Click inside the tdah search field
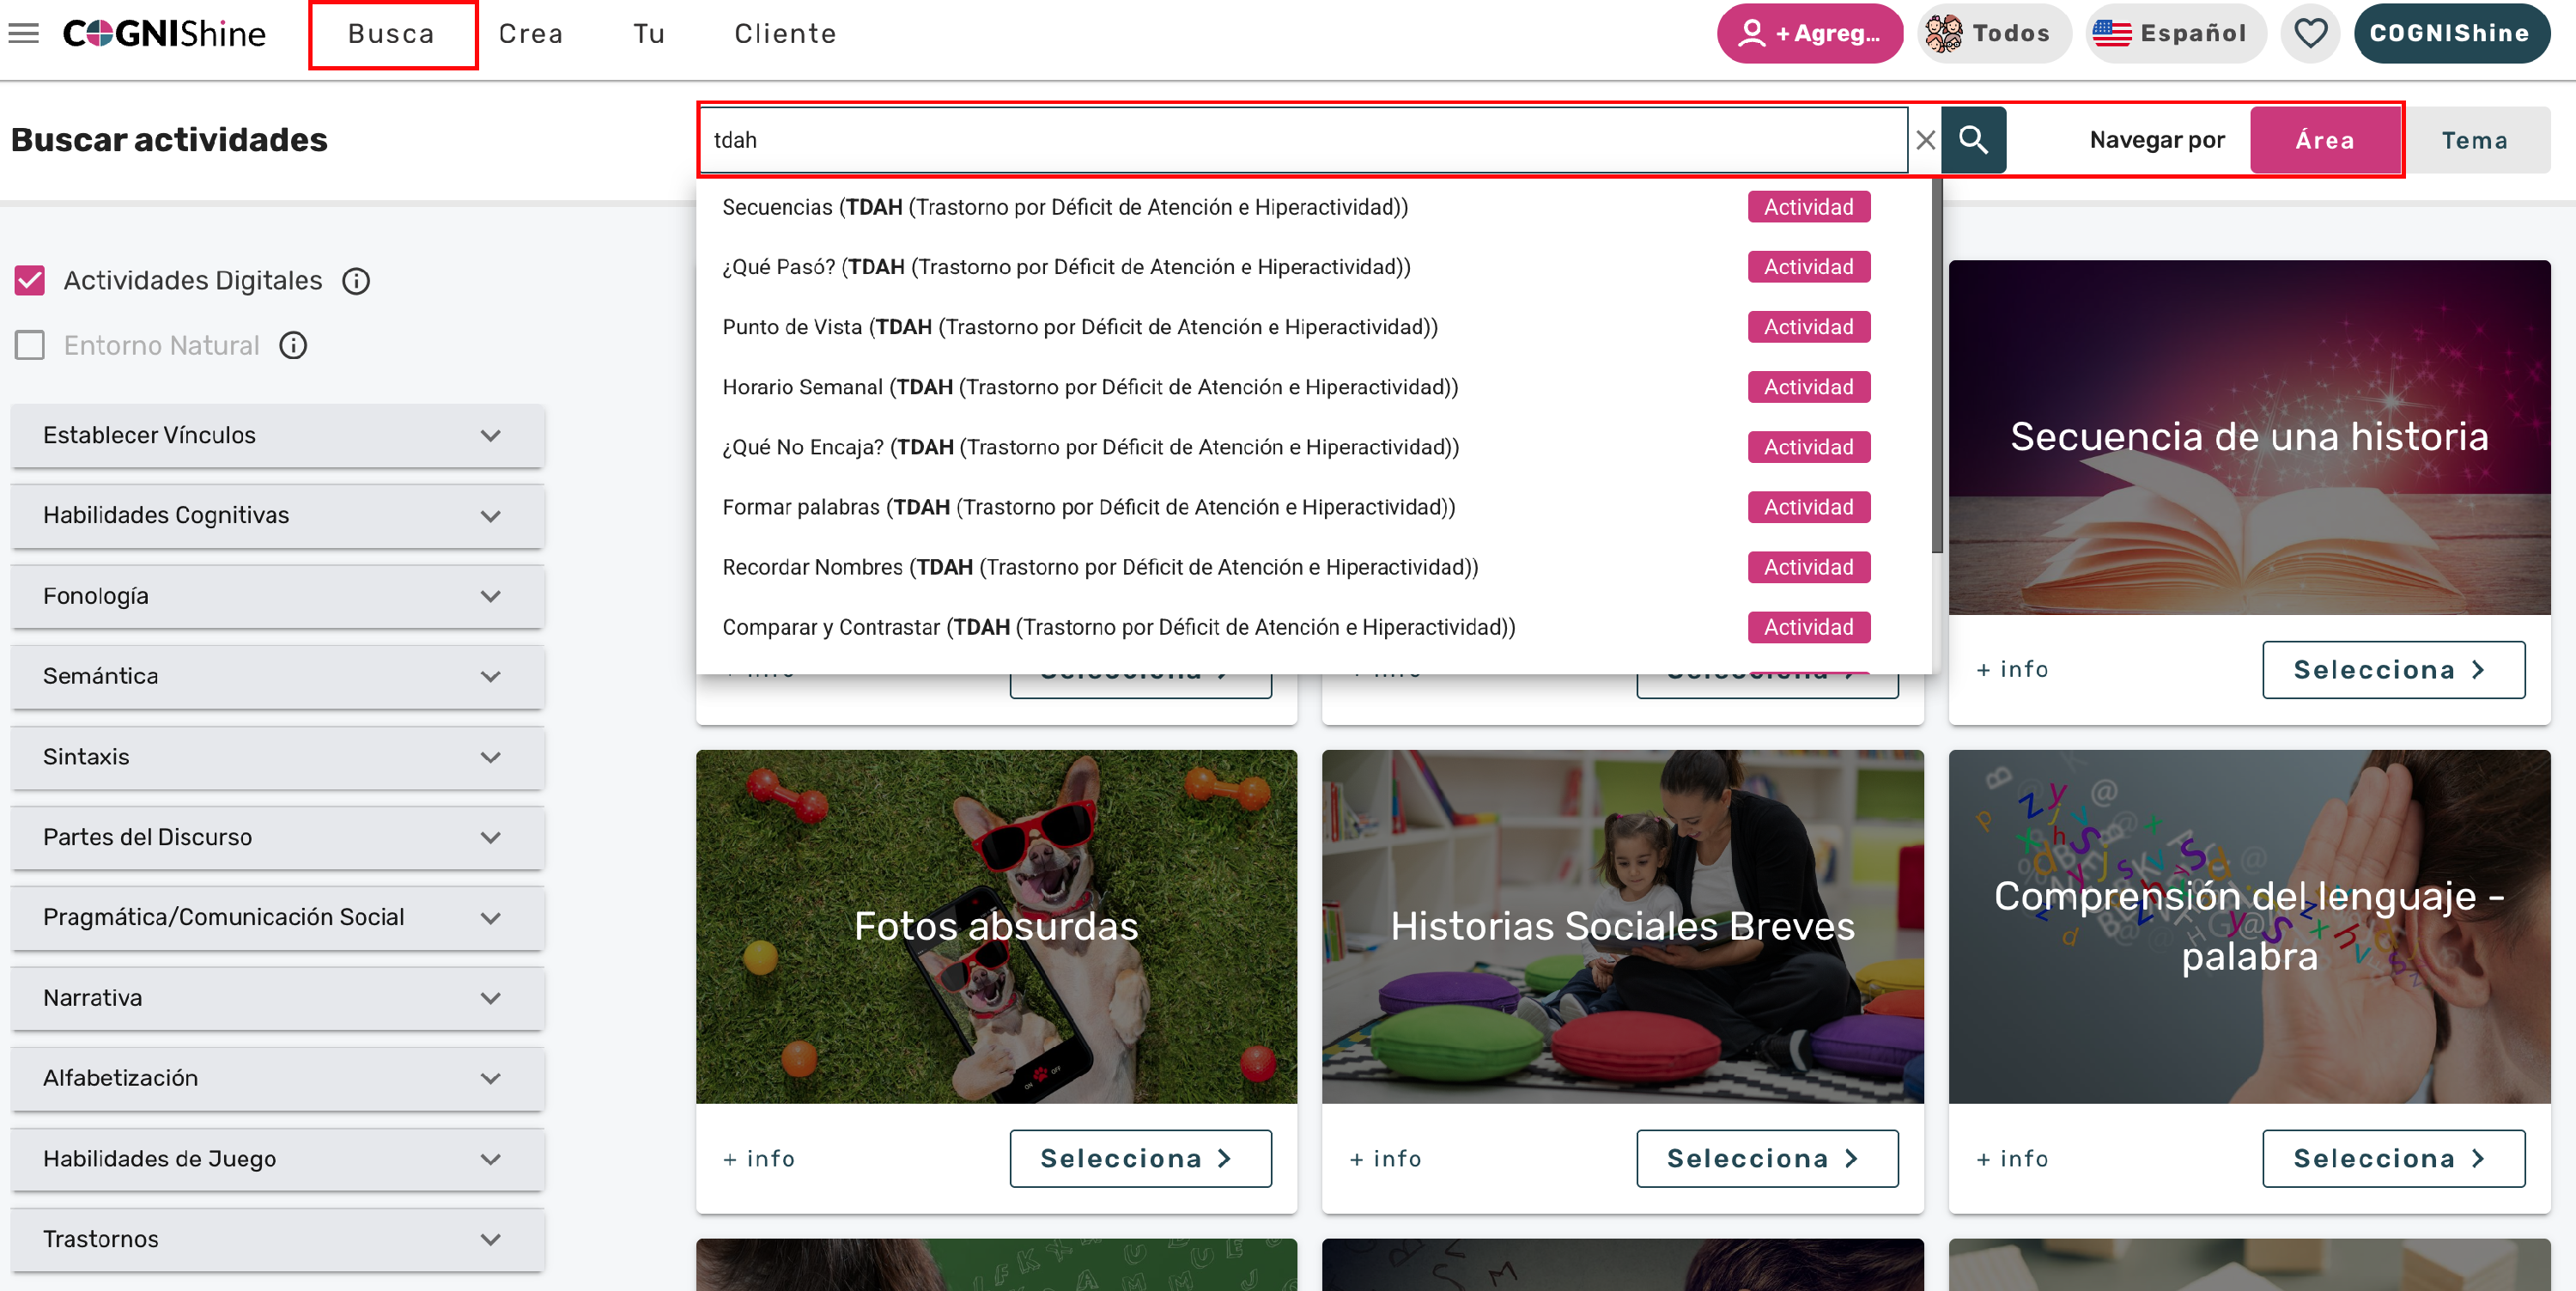The height and width of the screenshot is (1291, 2576). click(1304, 140)
